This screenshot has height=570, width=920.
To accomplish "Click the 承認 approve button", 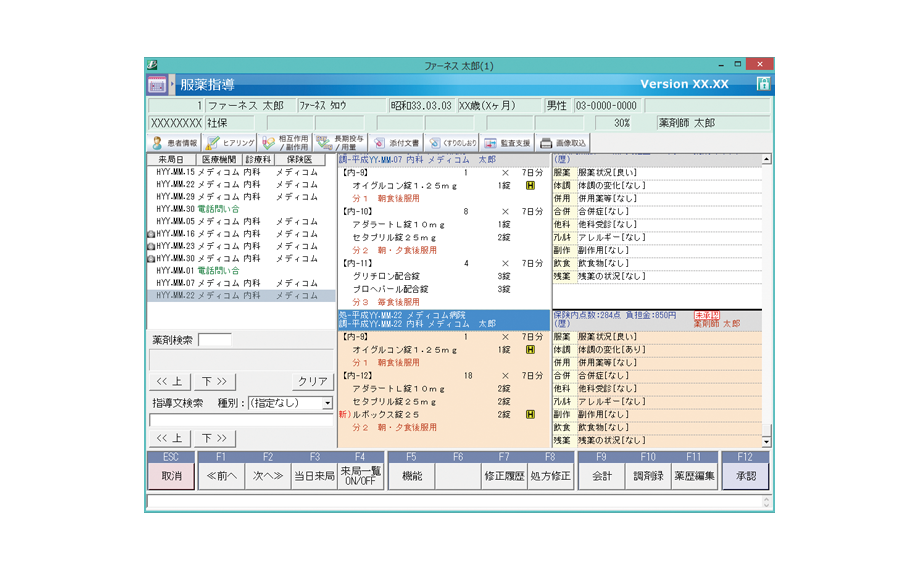I will [x=745, y=476].
